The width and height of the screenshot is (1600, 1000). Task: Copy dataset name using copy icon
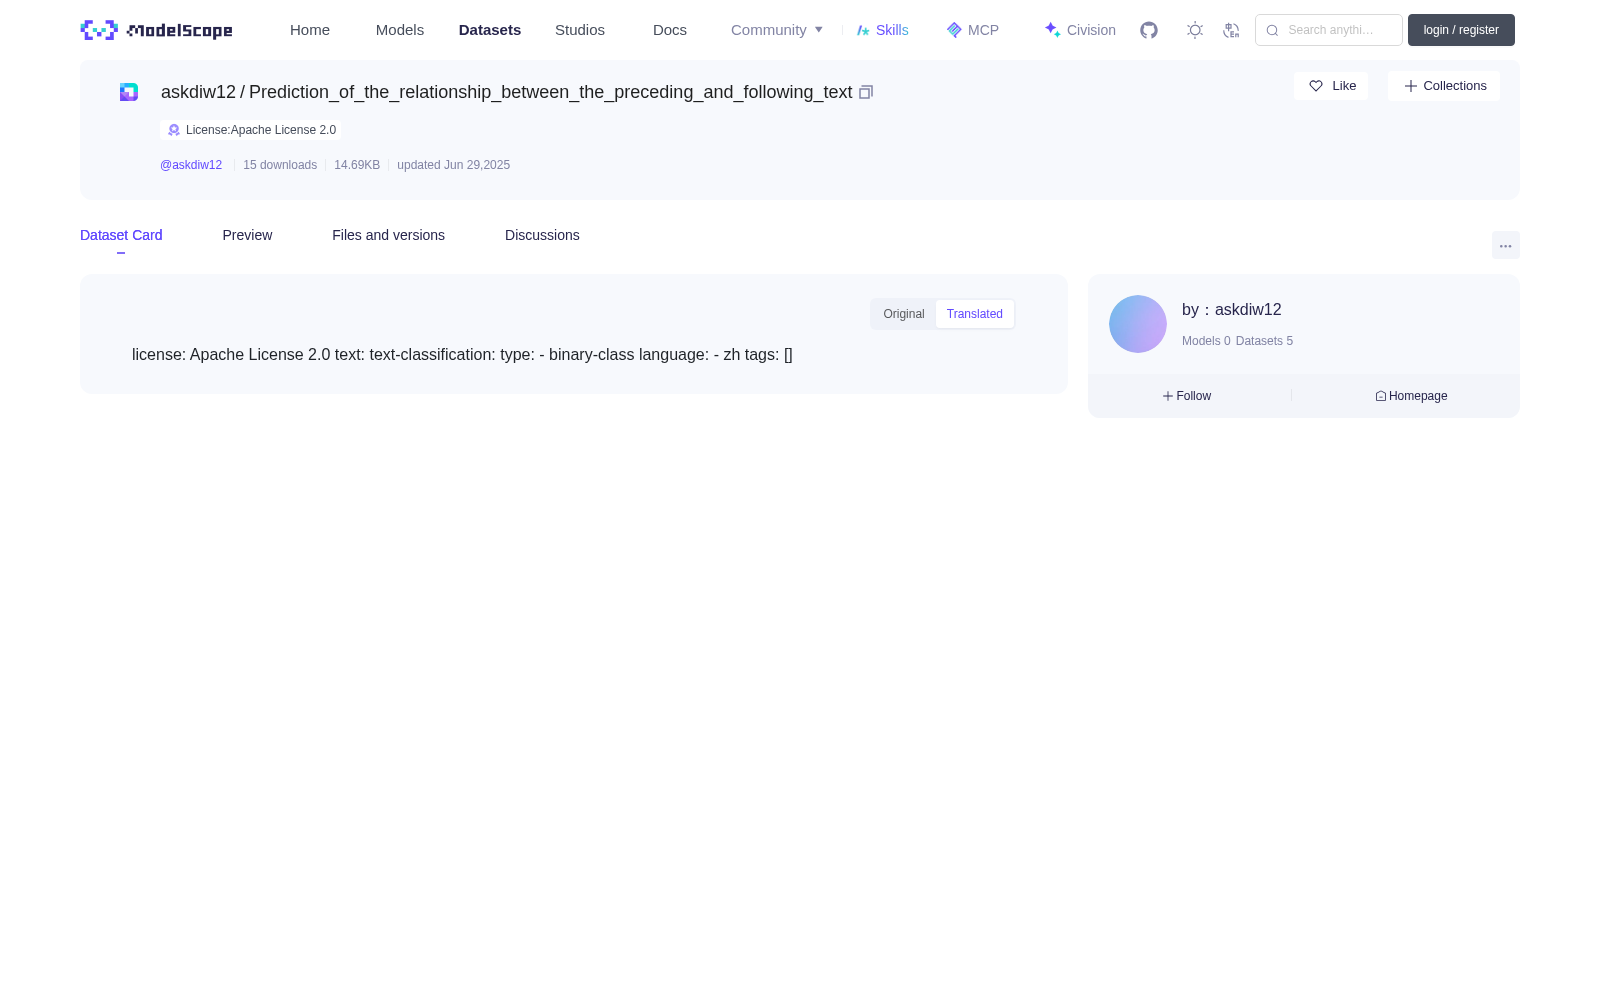(866, 92)
